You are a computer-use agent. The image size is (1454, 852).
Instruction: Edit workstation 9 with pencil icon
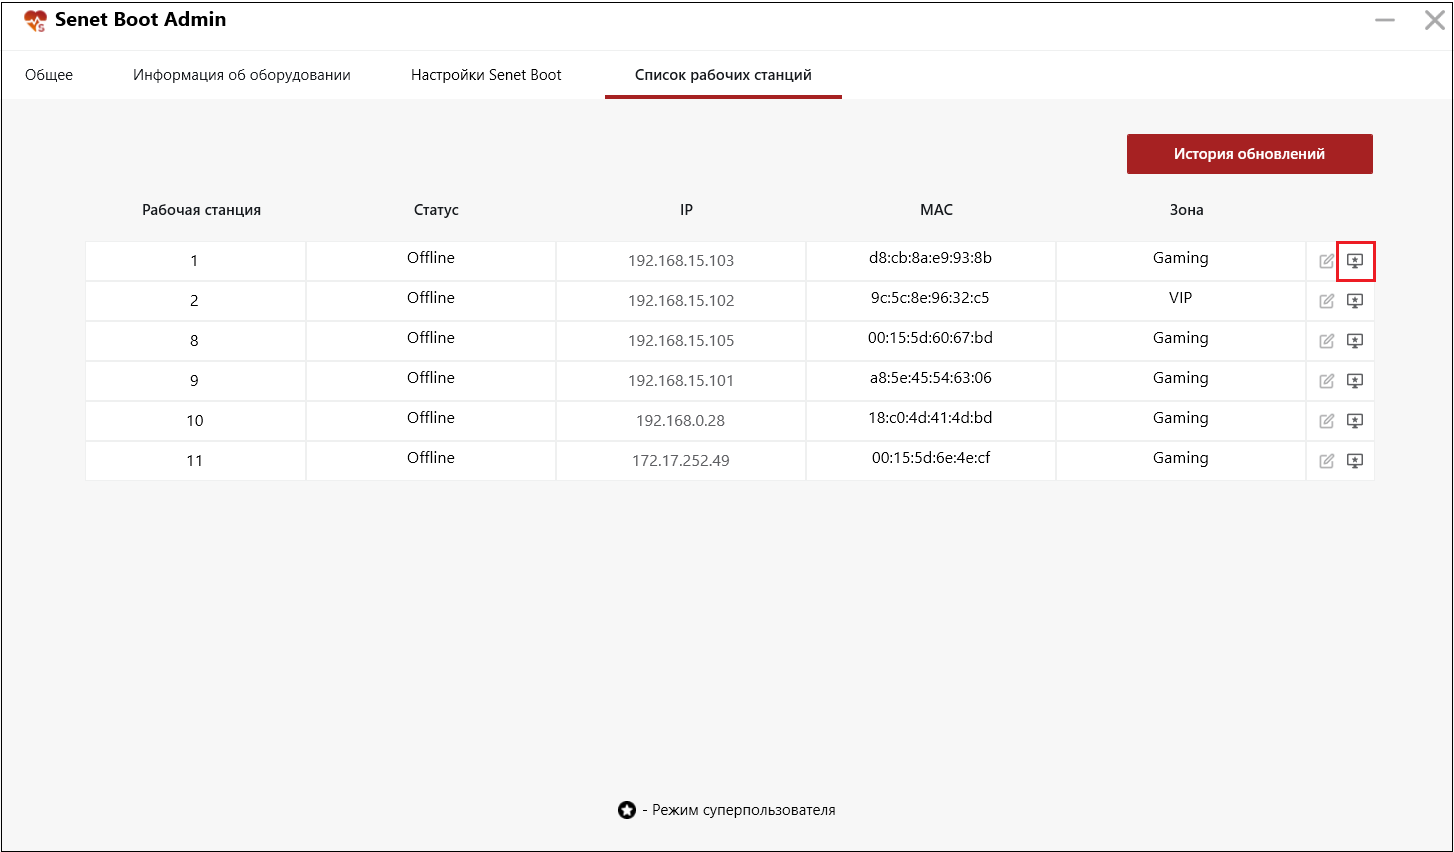tap(1327, 381)
